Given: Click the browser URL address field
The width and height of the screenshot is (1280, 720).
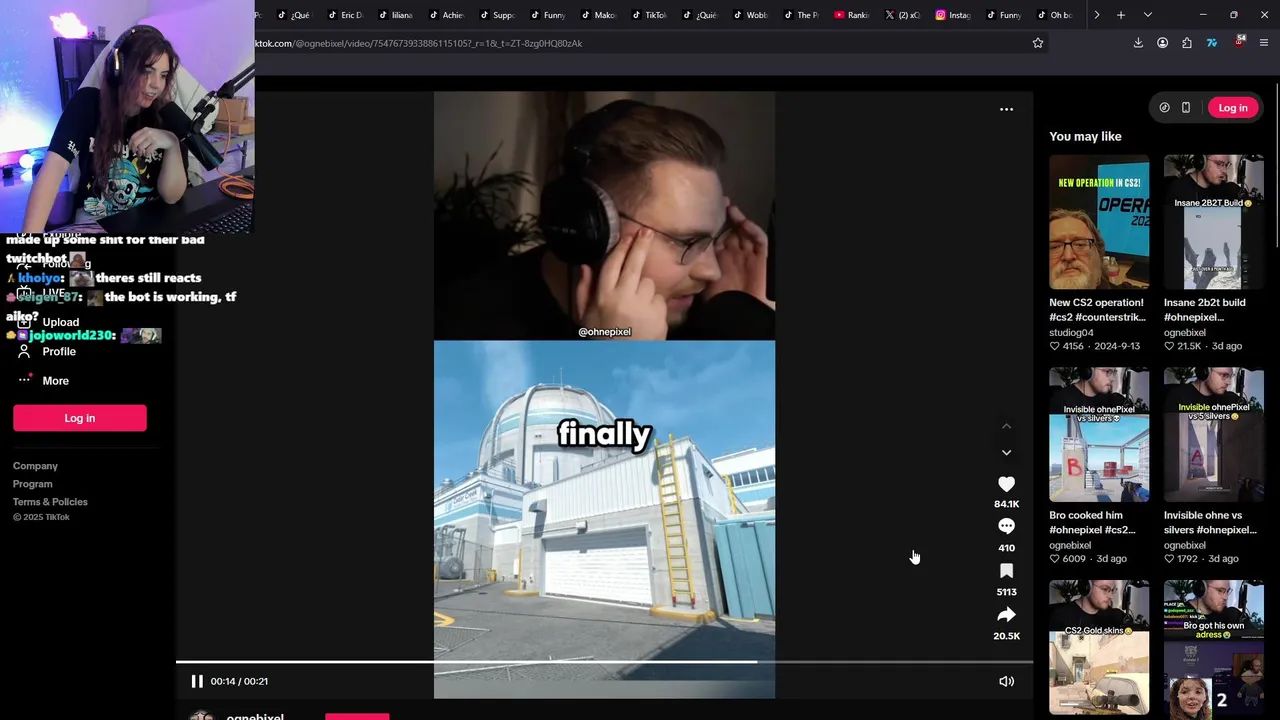Looking at the screenshot, I should (640, 43).
